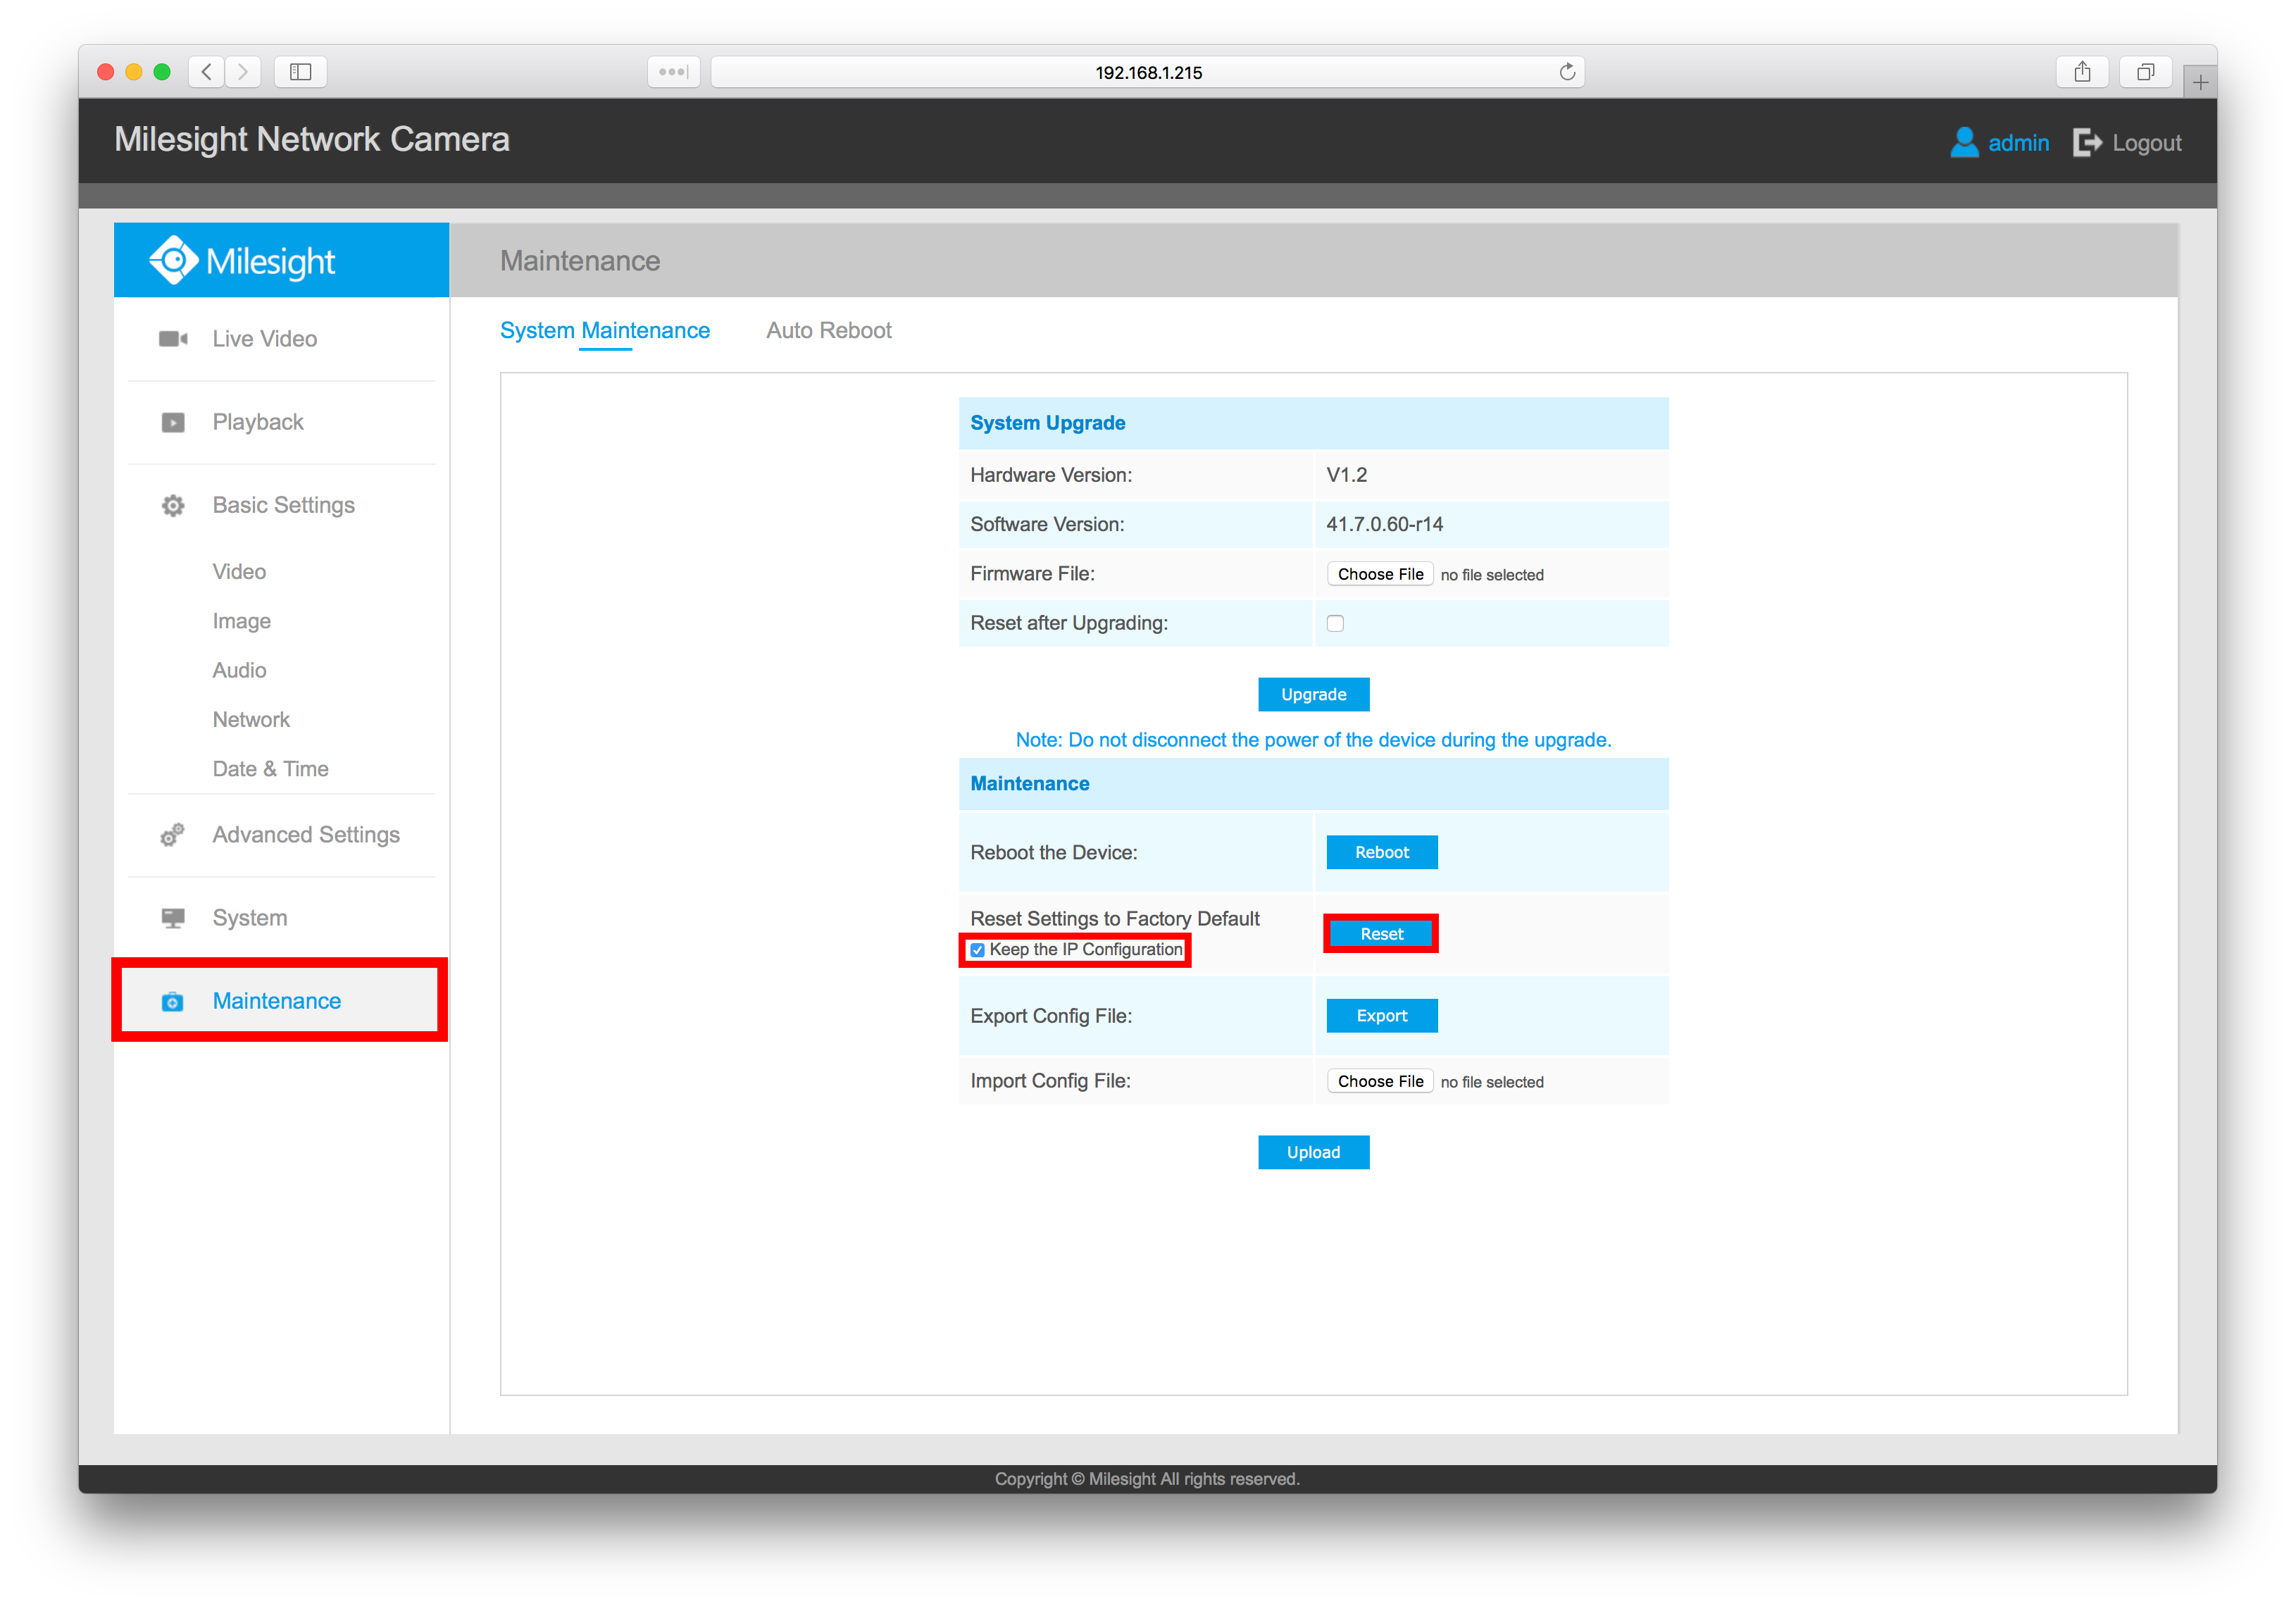Open Date & Time settings item
The image size is (2296, 1606).
click(x=270, y=769)
